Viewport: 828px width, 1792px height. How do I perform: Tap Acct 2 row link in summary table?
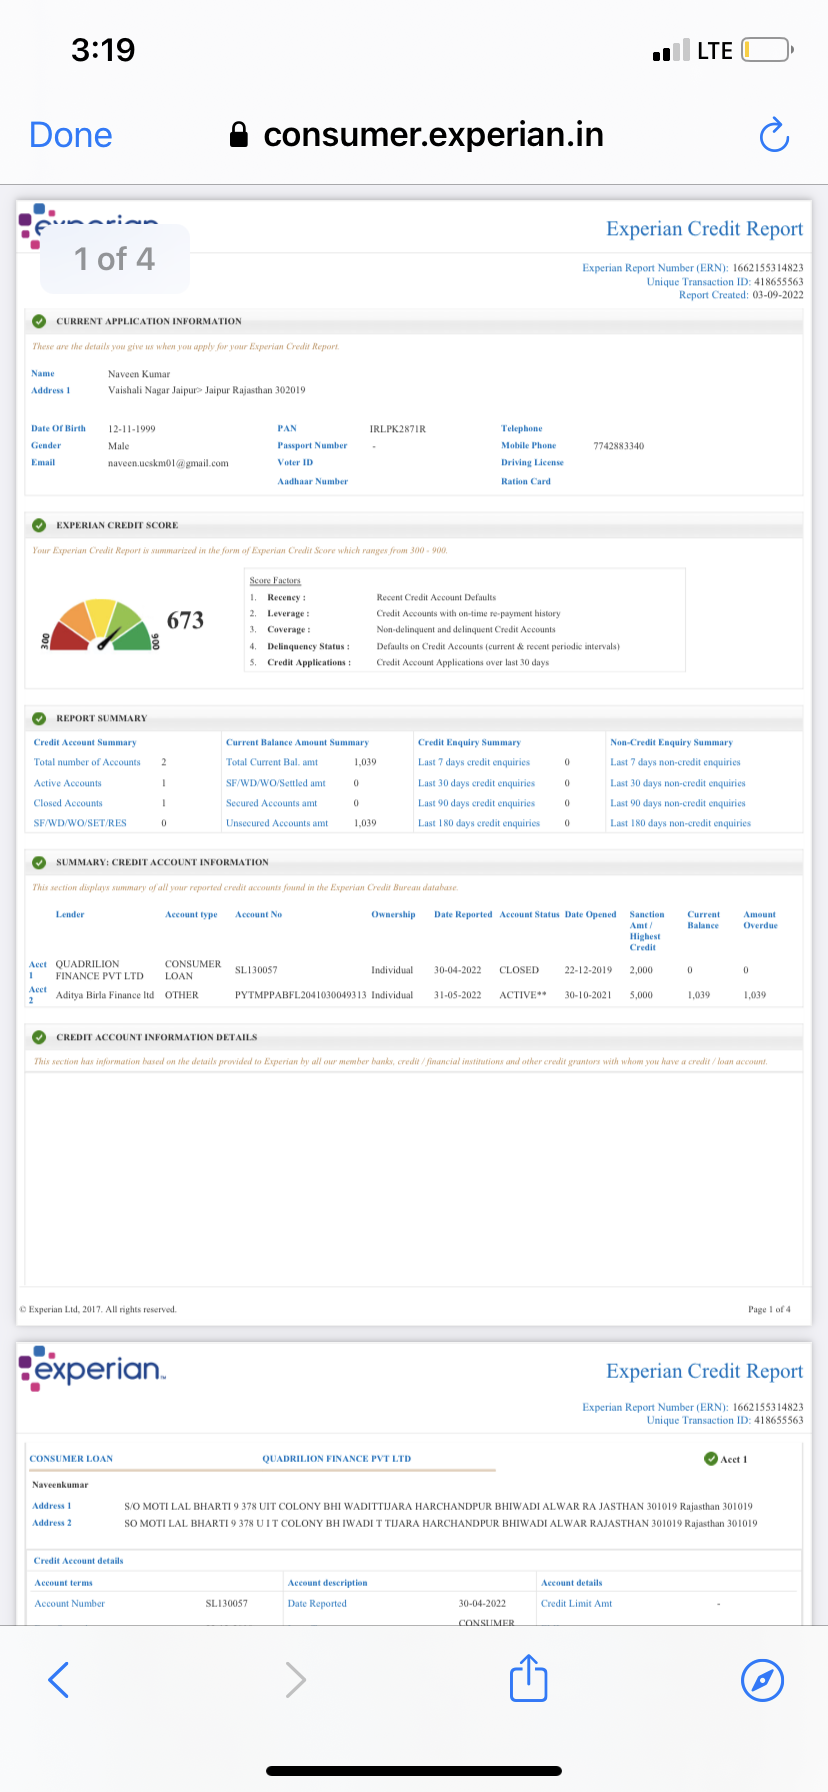pyautogui.click(x=37, y=994)
